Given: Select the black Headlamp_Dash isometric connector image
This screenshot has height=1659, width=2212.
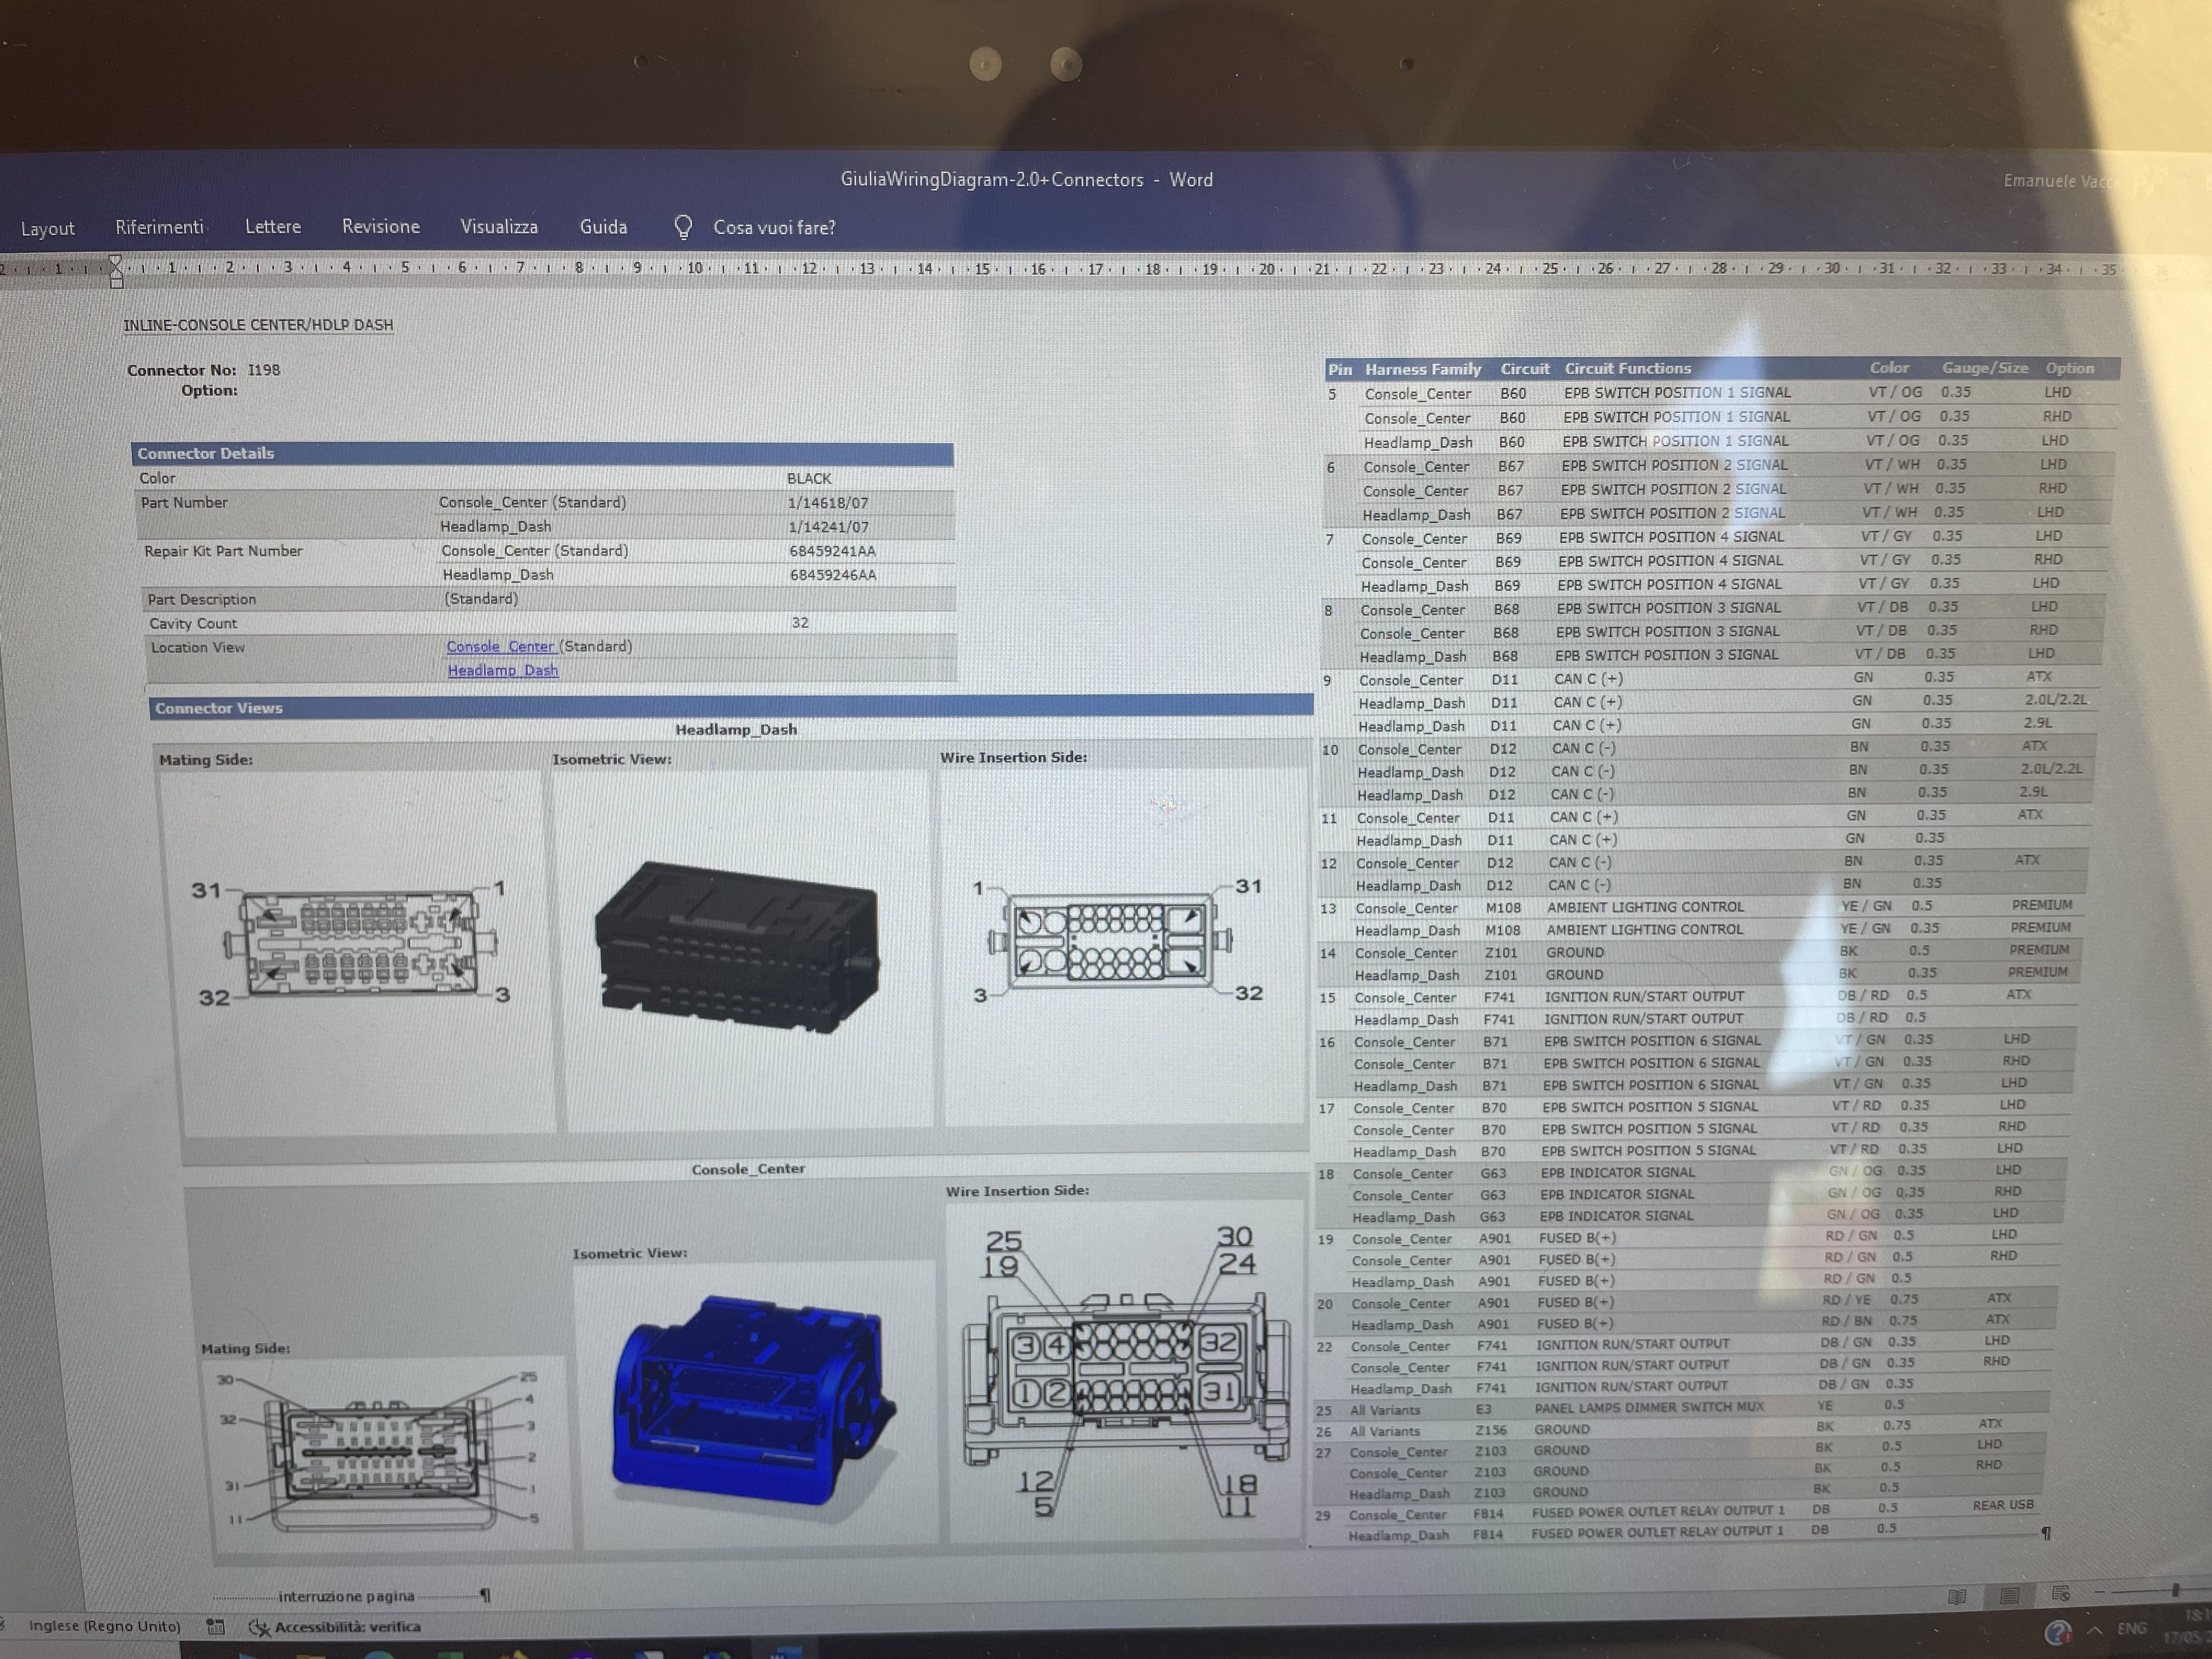Looking at the screenshot, I should tap(738, 948).
